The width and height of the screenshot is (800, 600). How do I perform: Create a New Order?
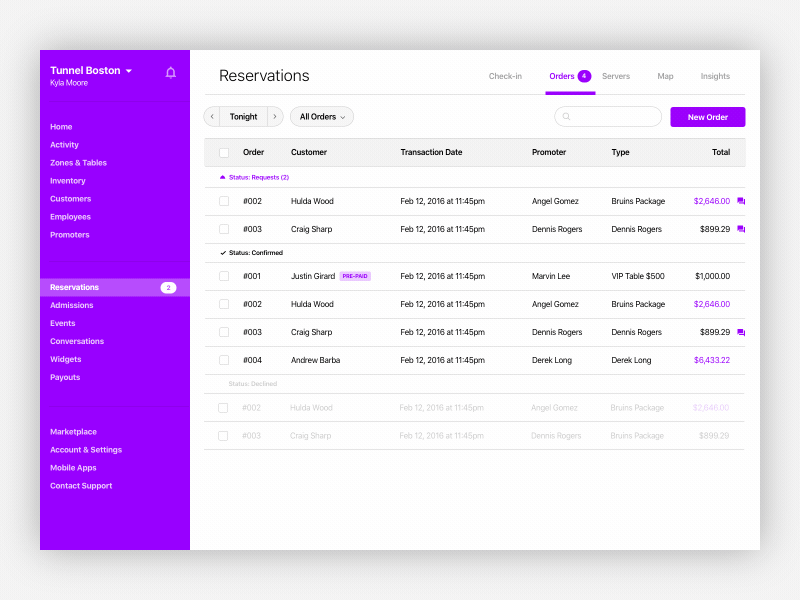[x=707, y=117]
